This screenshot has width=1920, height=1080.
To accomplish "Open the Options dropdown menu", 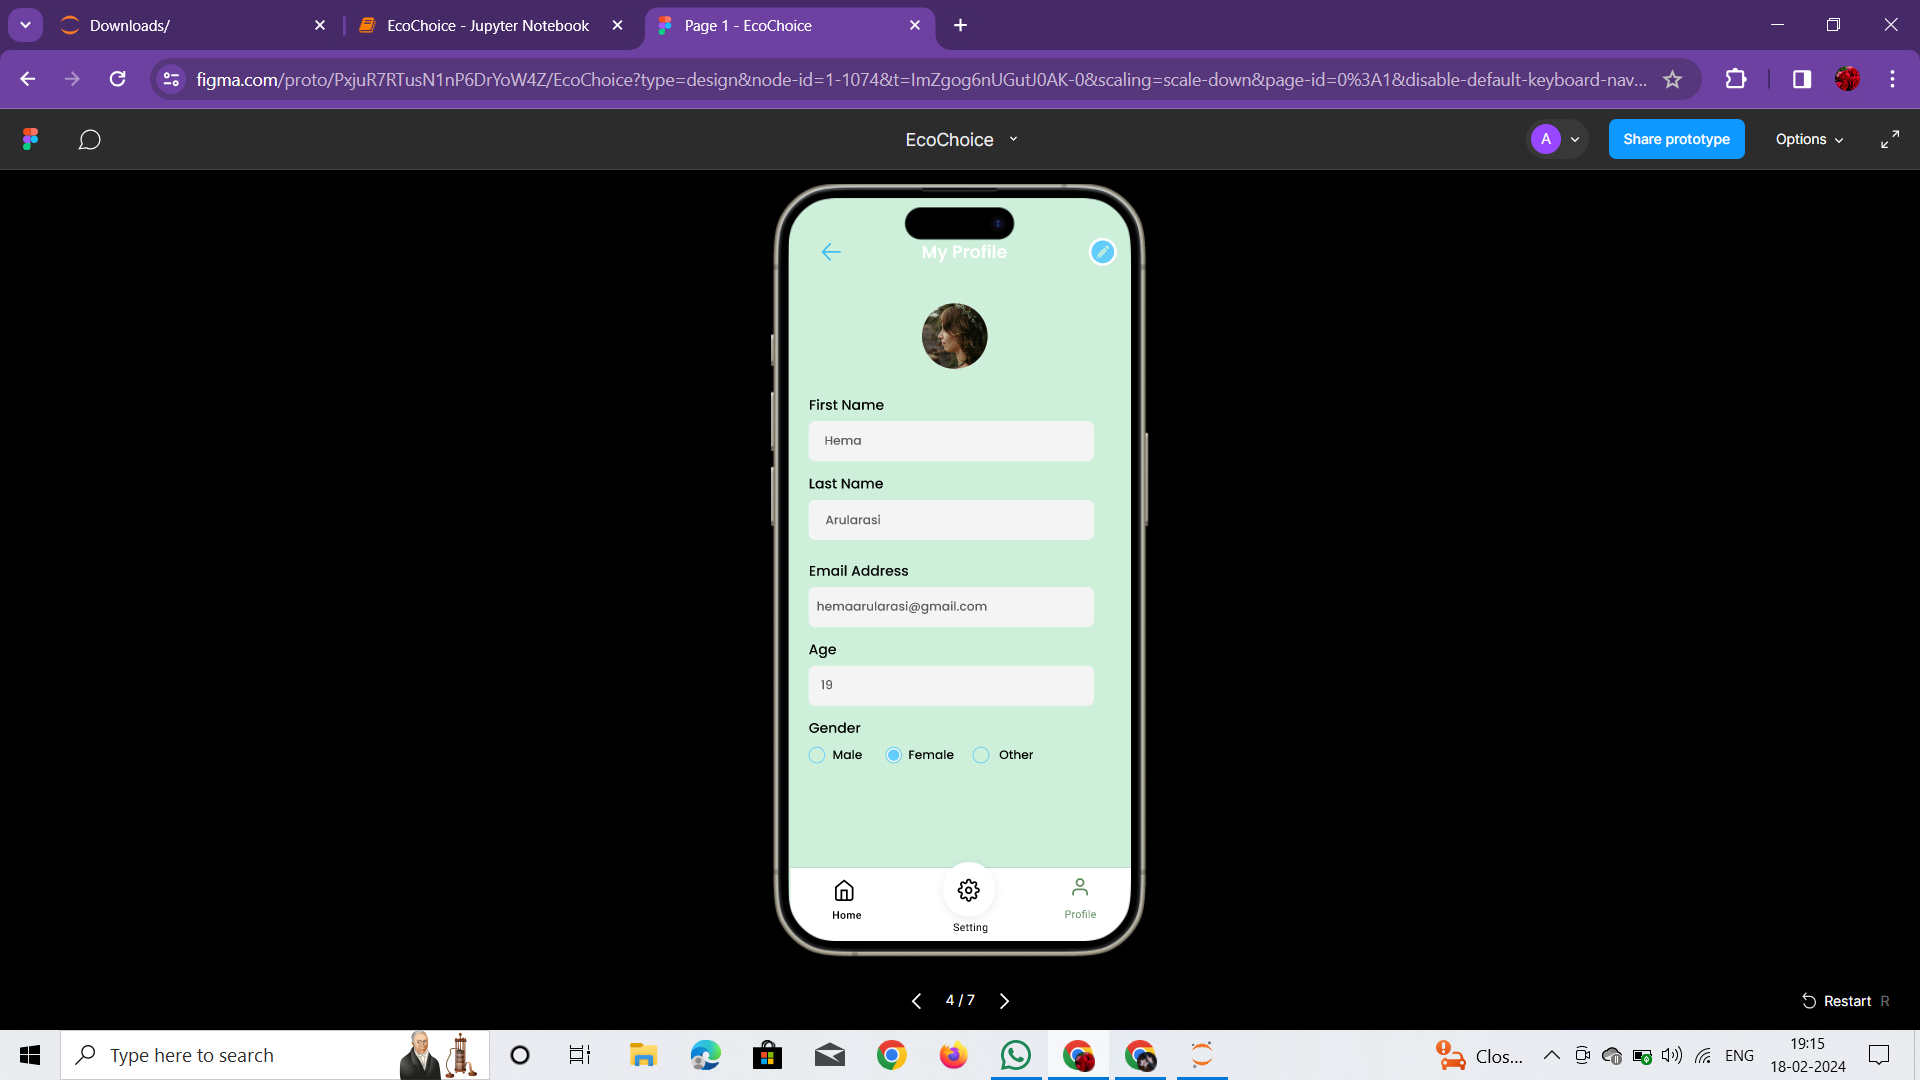I will point(1808,139).
